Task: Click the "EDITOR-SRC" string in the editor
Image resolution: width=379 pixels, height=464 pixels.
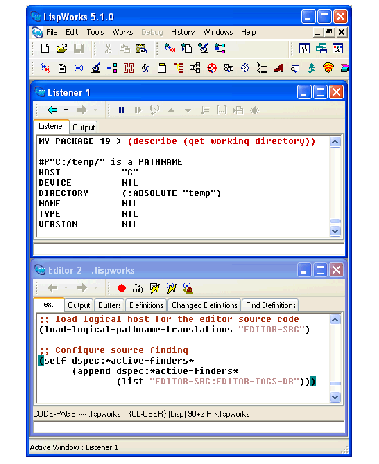Action: pyautogui.click(x=272, y=329)
